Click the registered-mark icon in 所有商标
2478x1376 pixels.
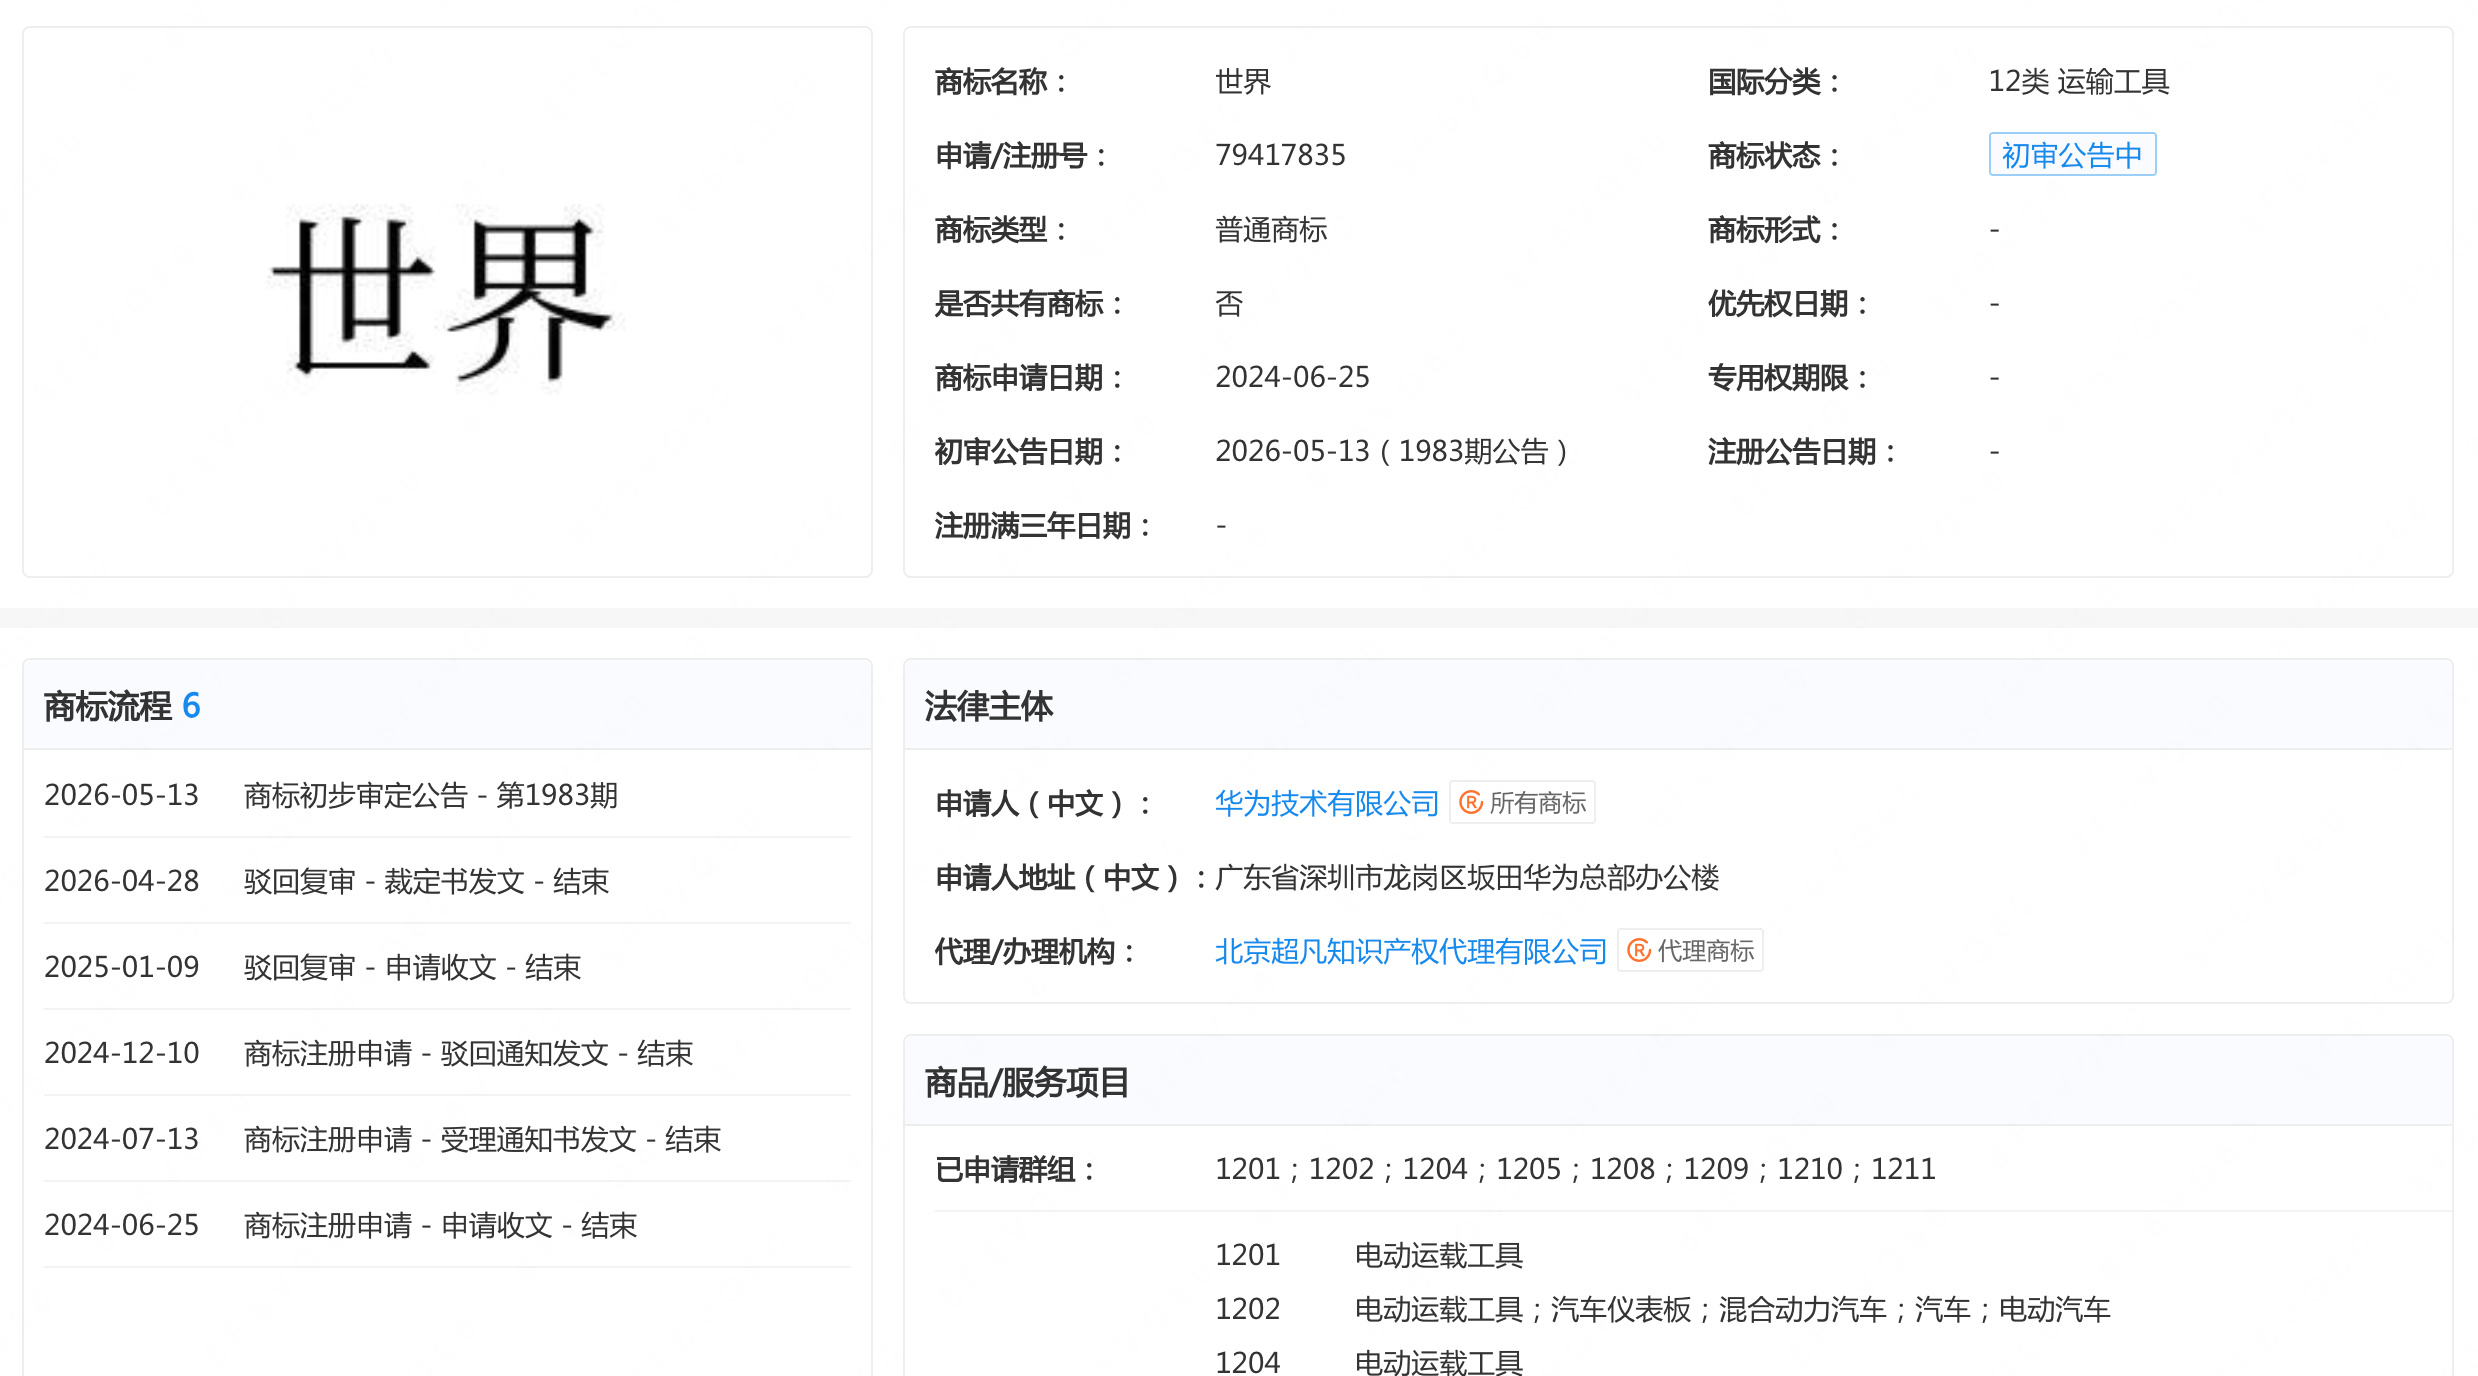tap(1470, 803)
